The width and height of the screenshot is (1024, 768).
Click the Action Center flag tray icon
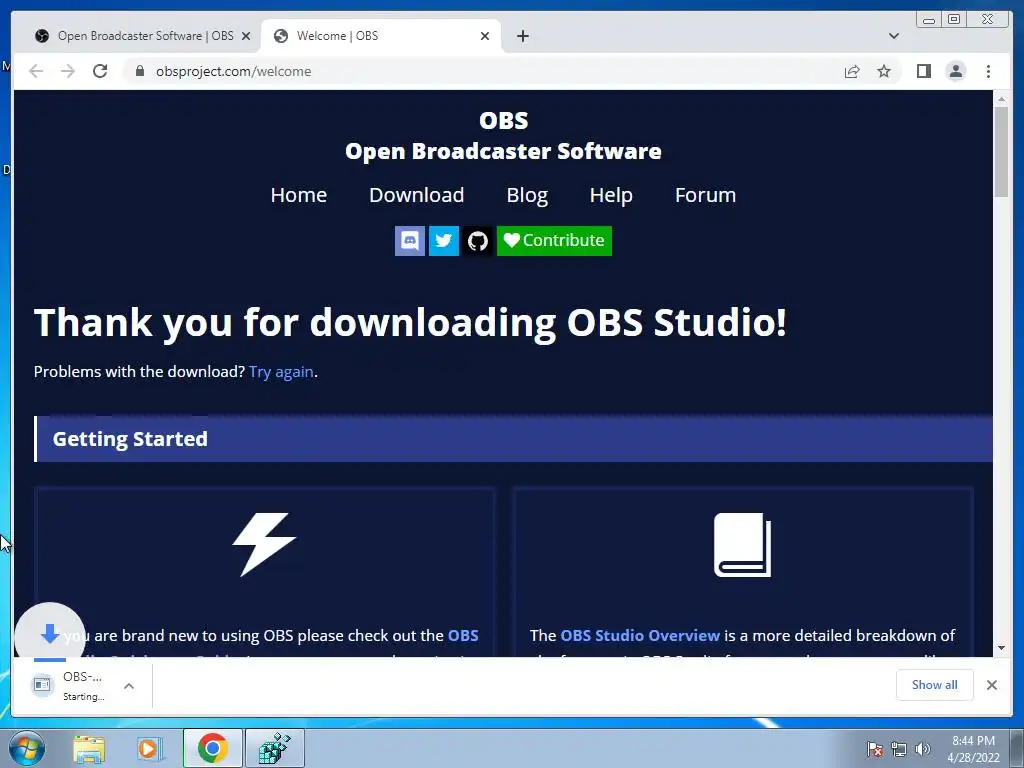[x=874, y=749]
